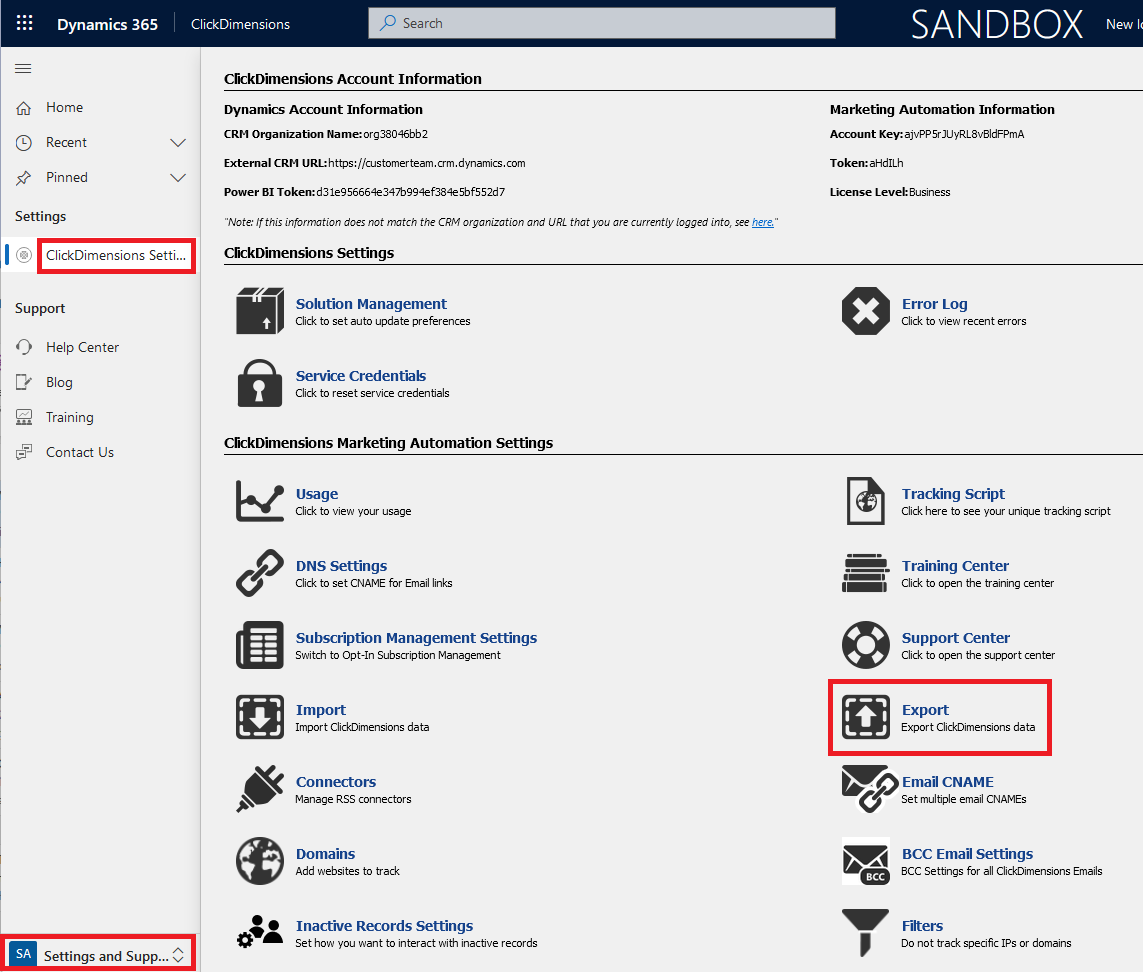Viewport: 1143px width, 972px height.
Task: Click the Solution Management box icon
Action: 260,311
